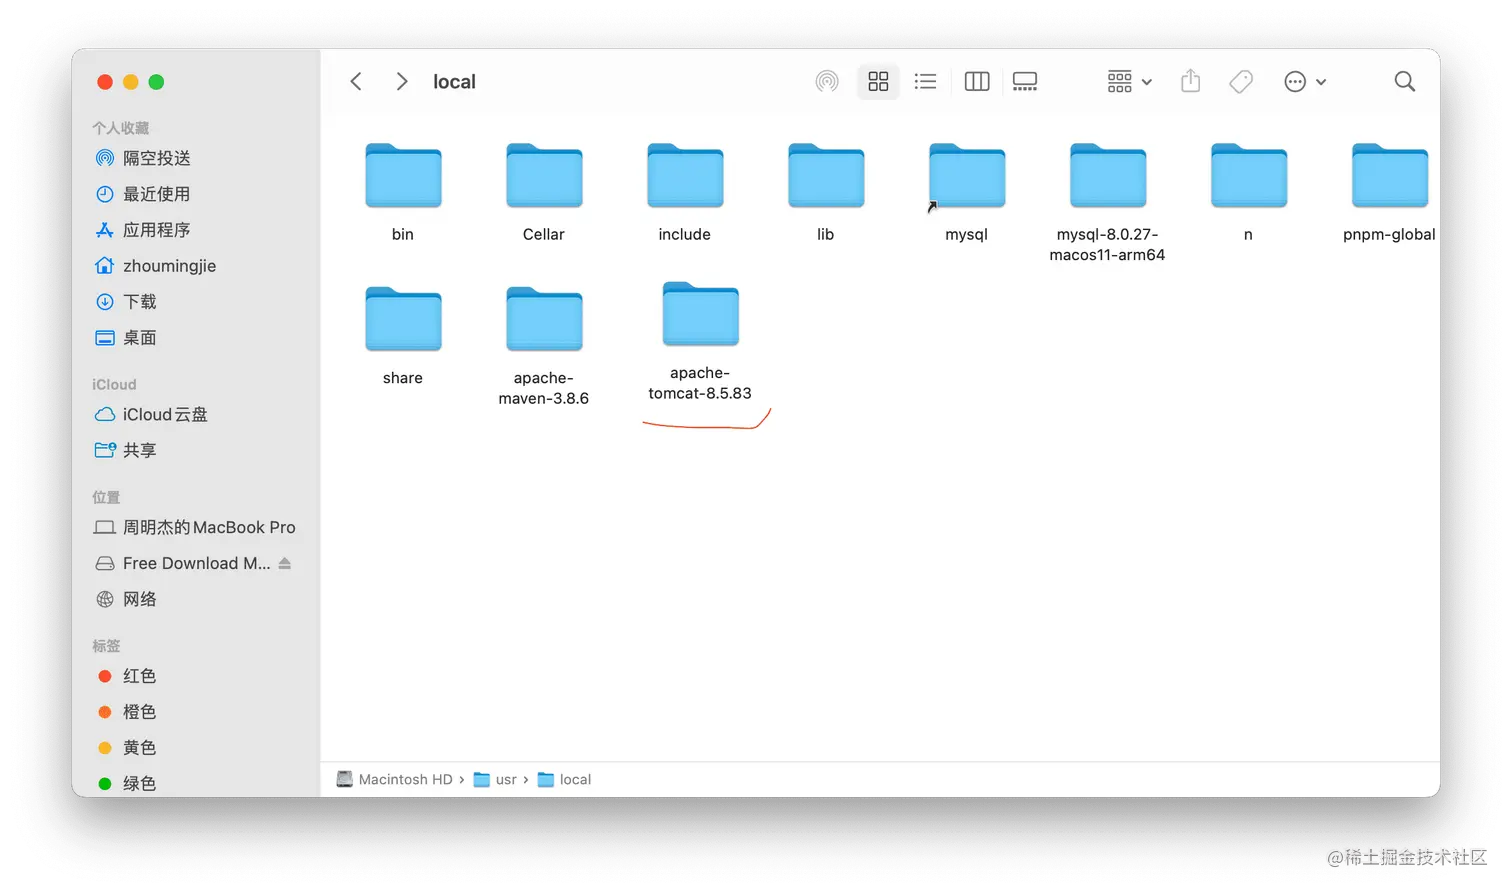Viewport: 1512px width, 892px height.
Task: Switch to column view
Action: [x=977, y=82]
